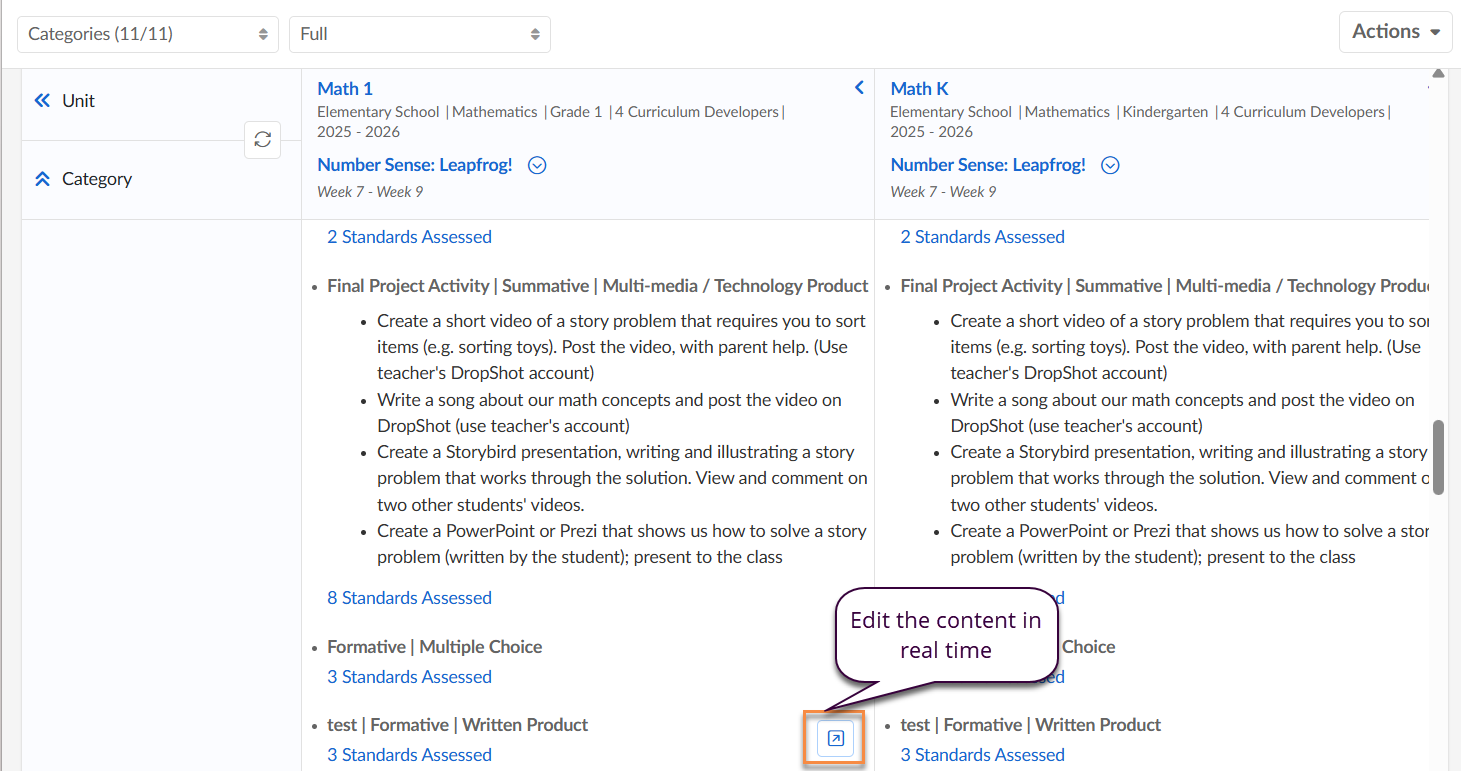Image resolution: width=1461 pixels, height=771 pixels.
Task: Open the Categories (11/11) dropdown
Action: (x=147, y=34)
